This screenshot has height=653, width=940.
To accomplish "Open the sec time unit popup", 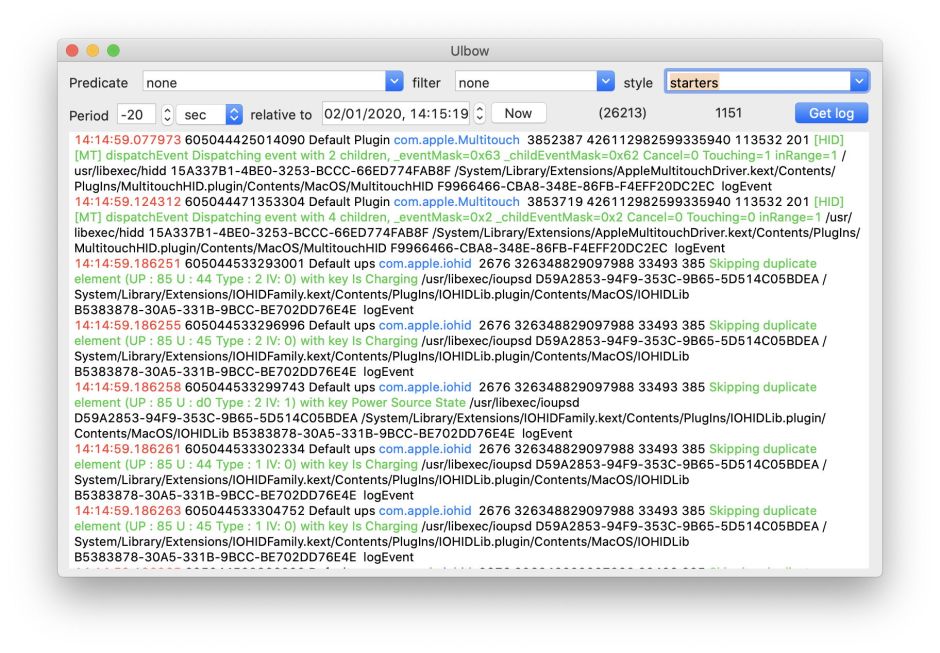I will coord(234,115).
